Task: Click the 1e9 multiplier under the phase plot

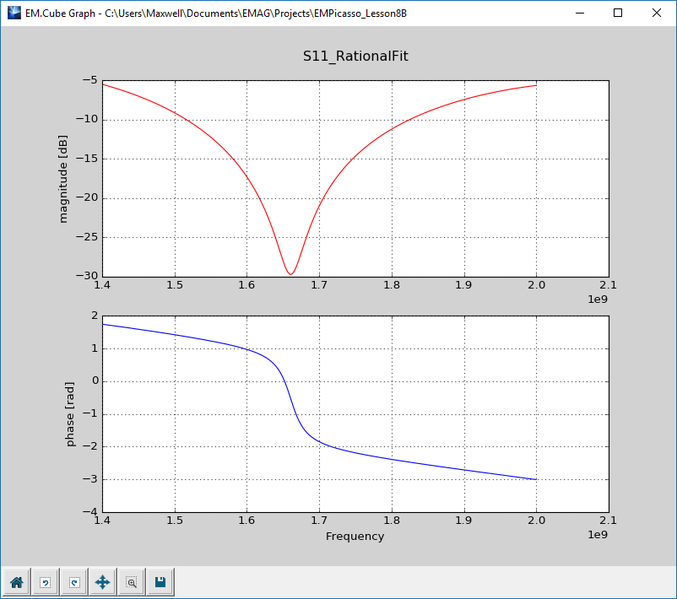Action: [598, 534]
